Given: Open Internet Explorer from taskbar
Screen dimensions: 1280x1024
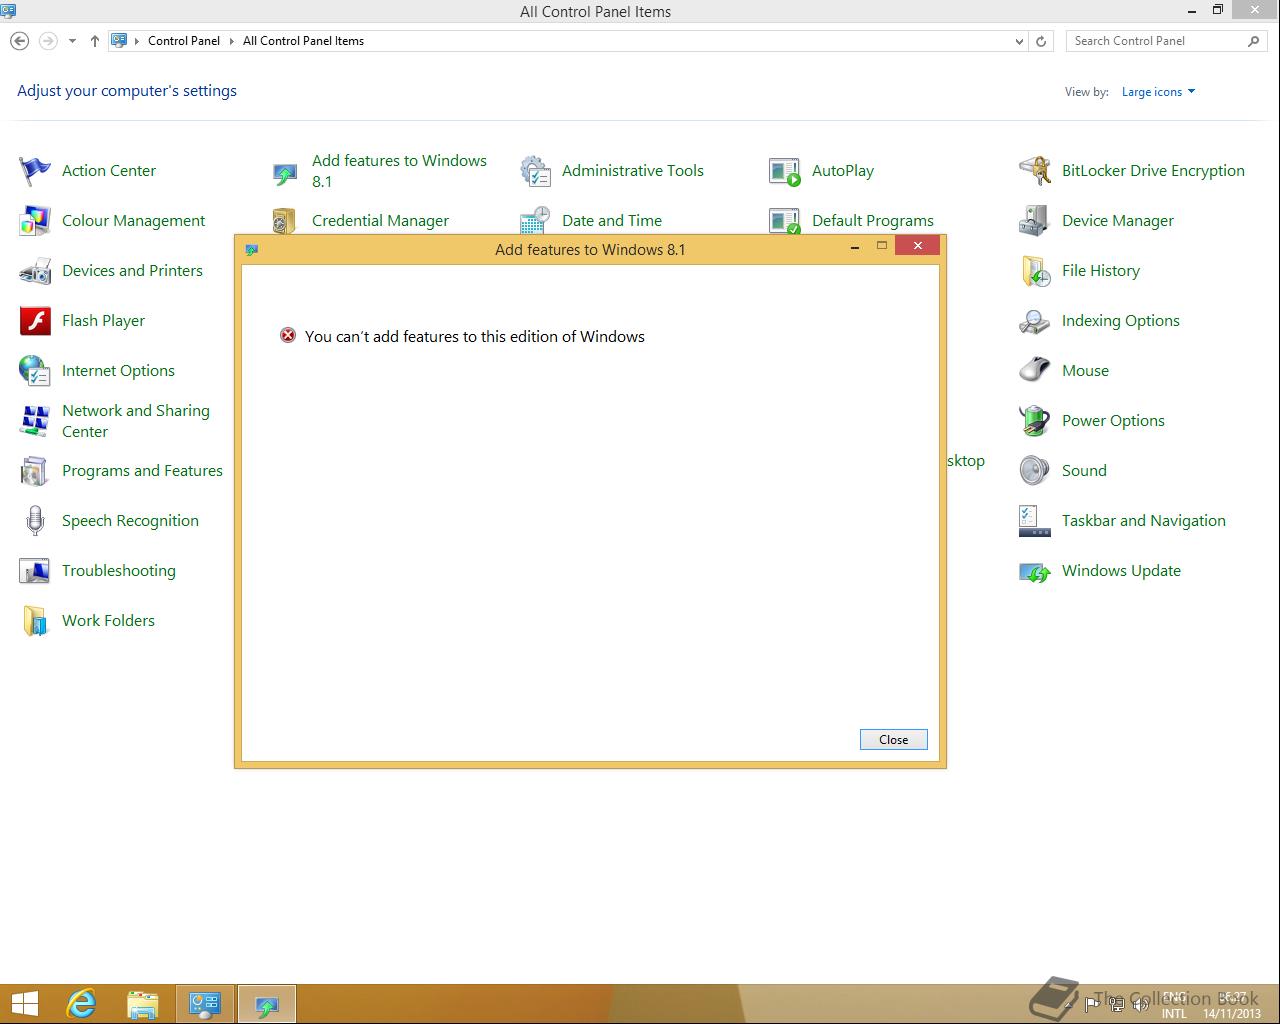Looking at the screenshot, I should [x=81, y=1004].
